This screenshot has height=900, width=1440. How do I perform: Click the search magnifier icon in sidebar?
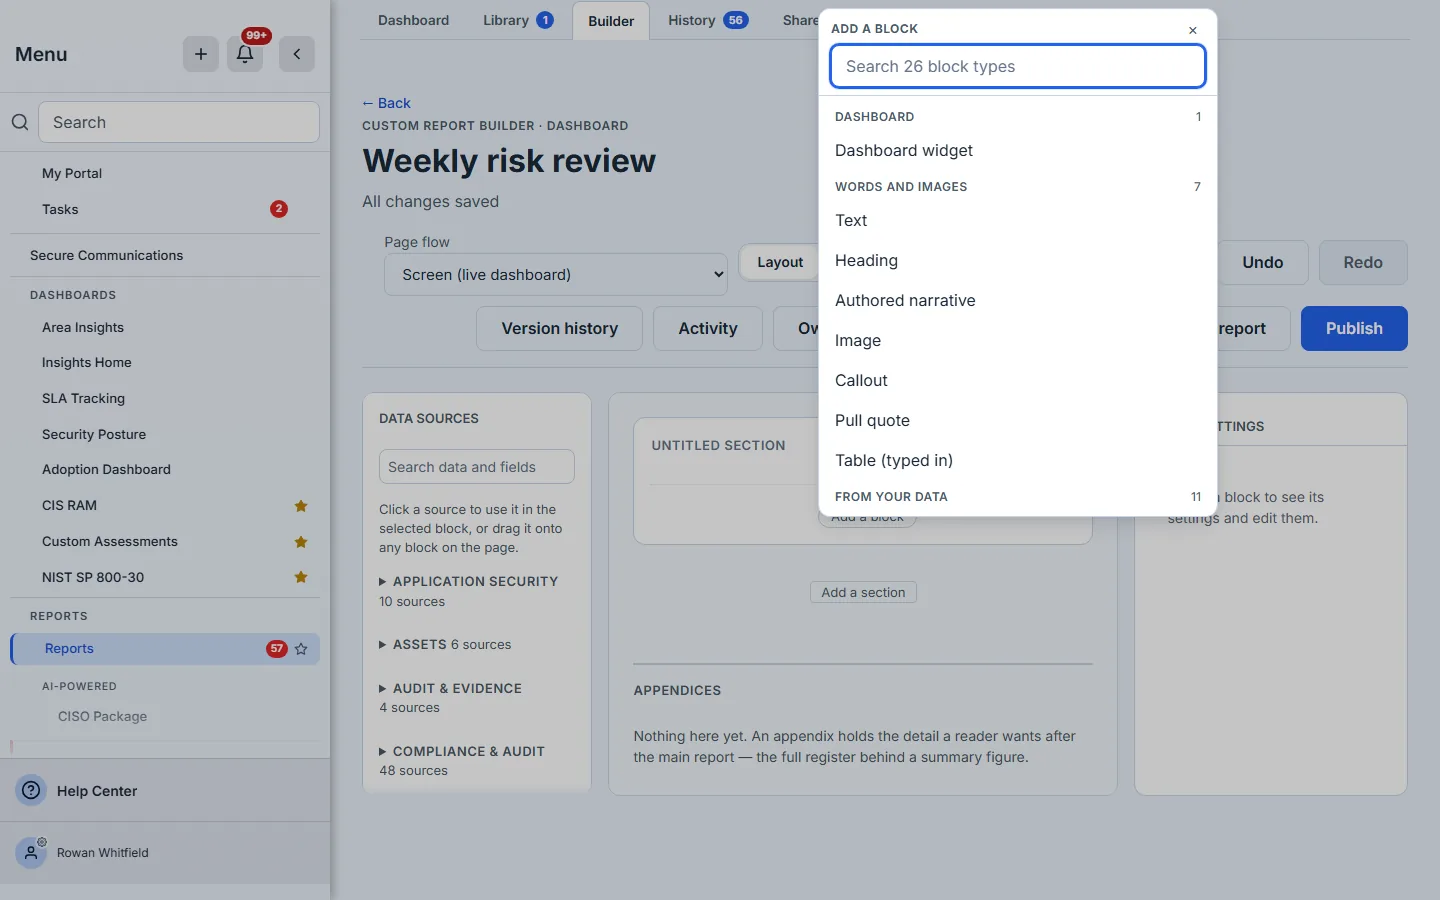click(20, 122)
